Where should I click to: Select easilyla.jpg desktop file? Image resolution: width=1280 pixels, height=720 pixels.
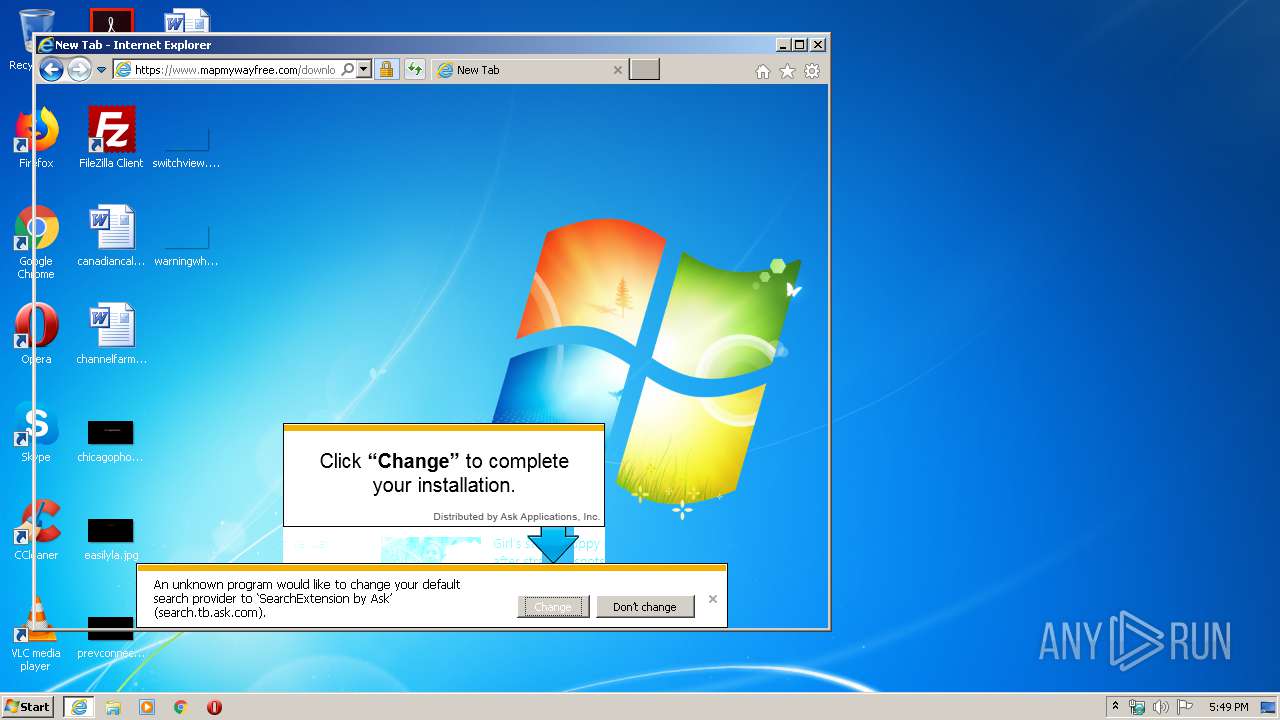tap(110, 539)
